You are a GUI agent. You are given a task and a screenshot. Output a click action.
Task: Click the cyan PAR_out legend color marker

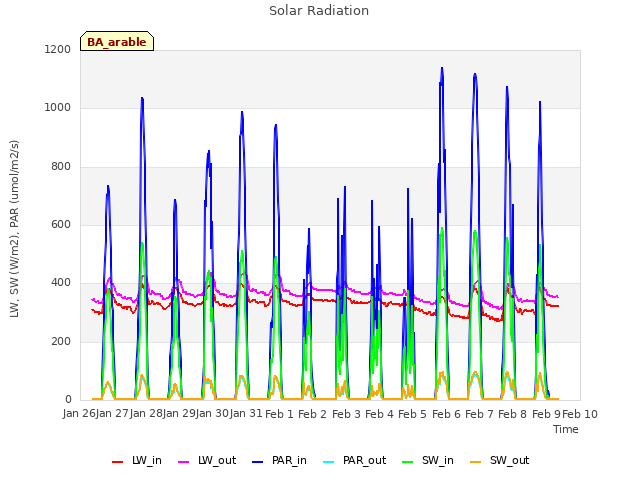[x=328, y=462]
